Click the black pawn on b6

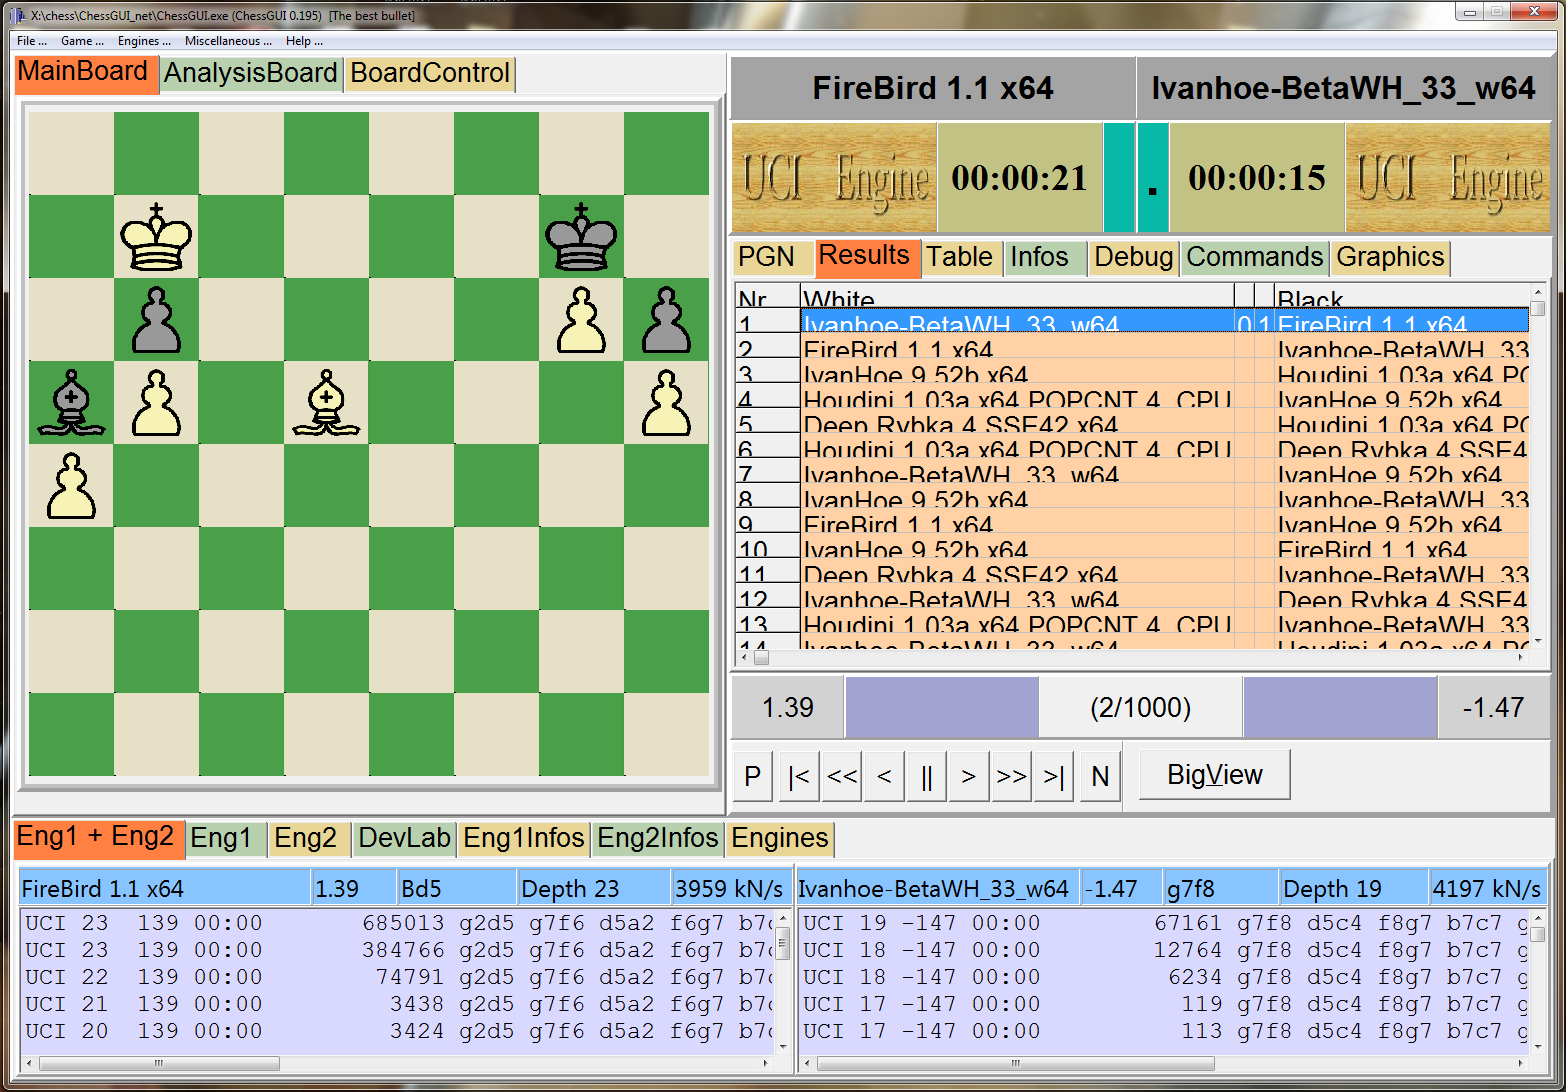pyautogui.click(x=156, y=320)
